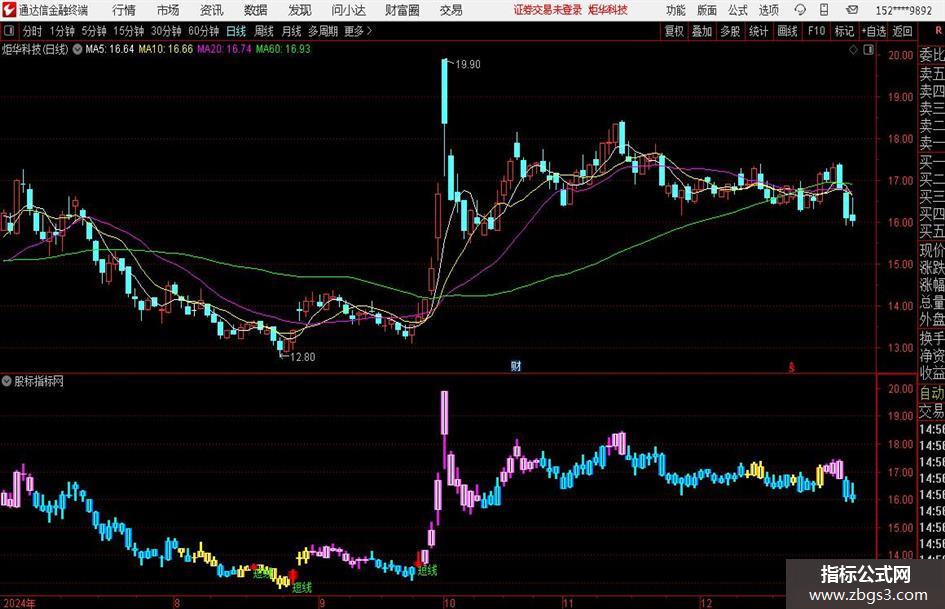Click the 股标指标网 indicator name
Image resolution: width=945 pixels, height=609 pixels.
[x=39, y=381]
